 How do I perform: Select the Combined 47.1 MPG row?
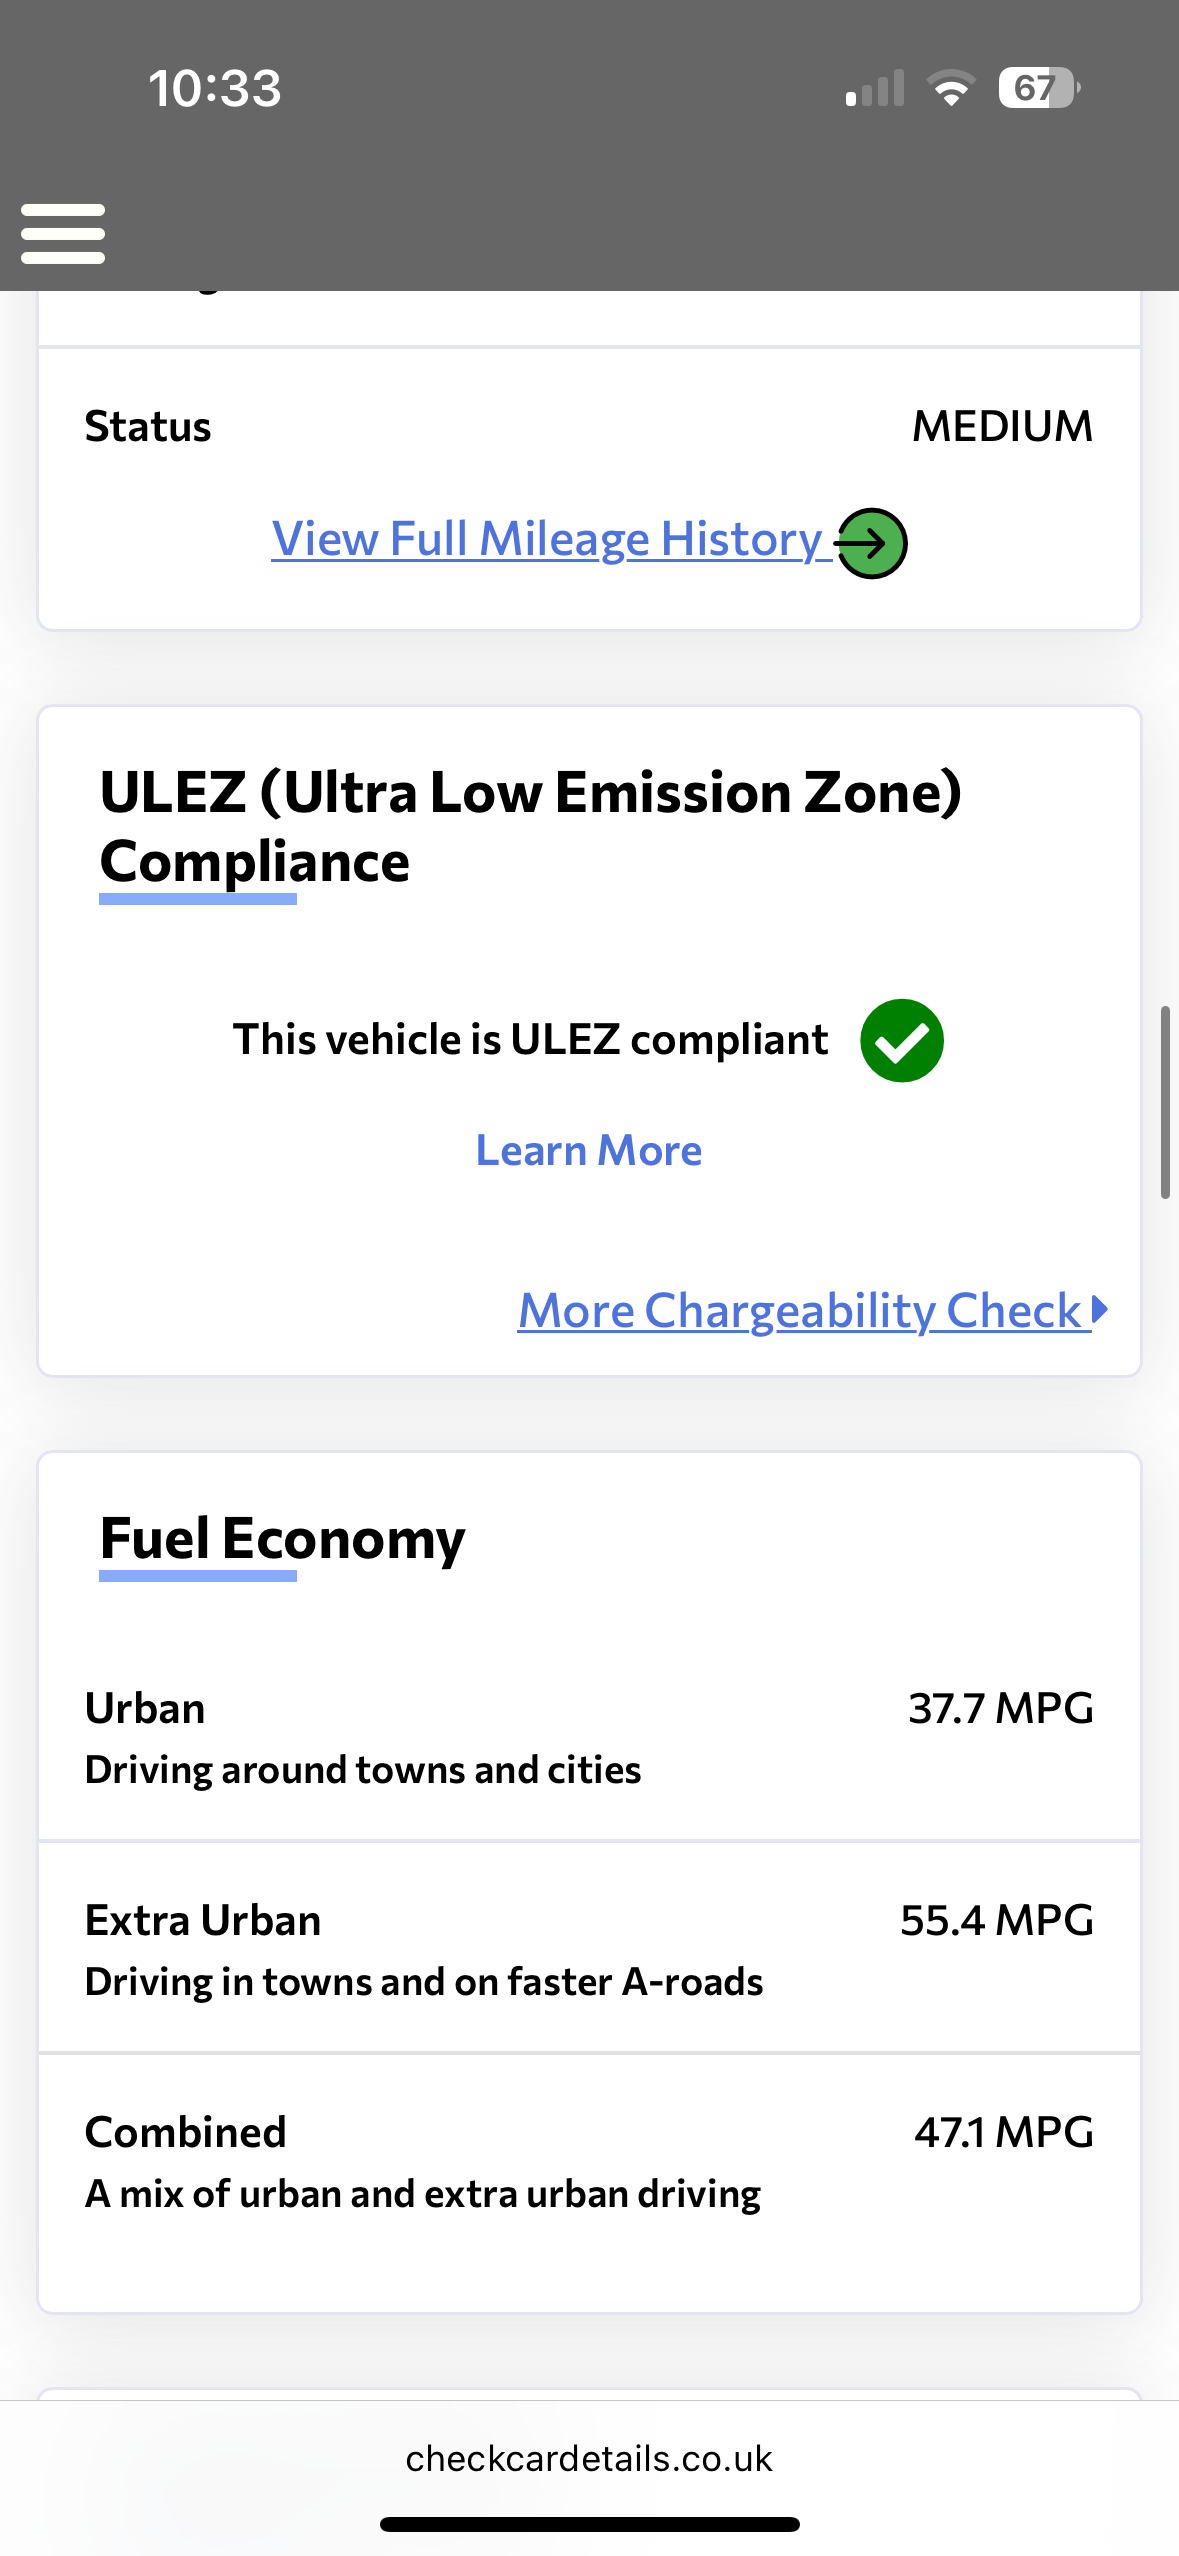589,2162
